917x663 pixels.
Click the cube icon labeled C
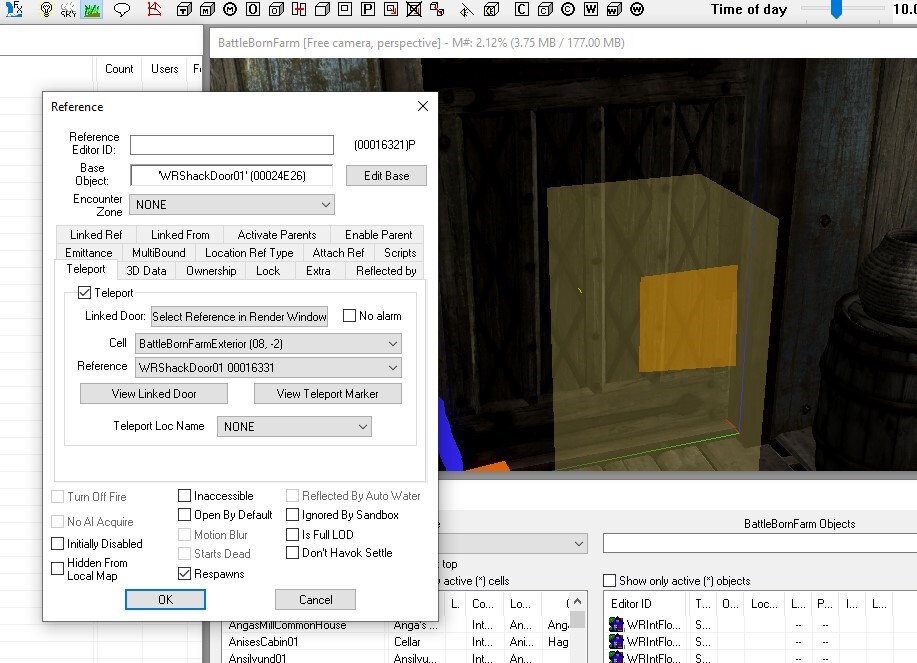click(x=545, y=9)
